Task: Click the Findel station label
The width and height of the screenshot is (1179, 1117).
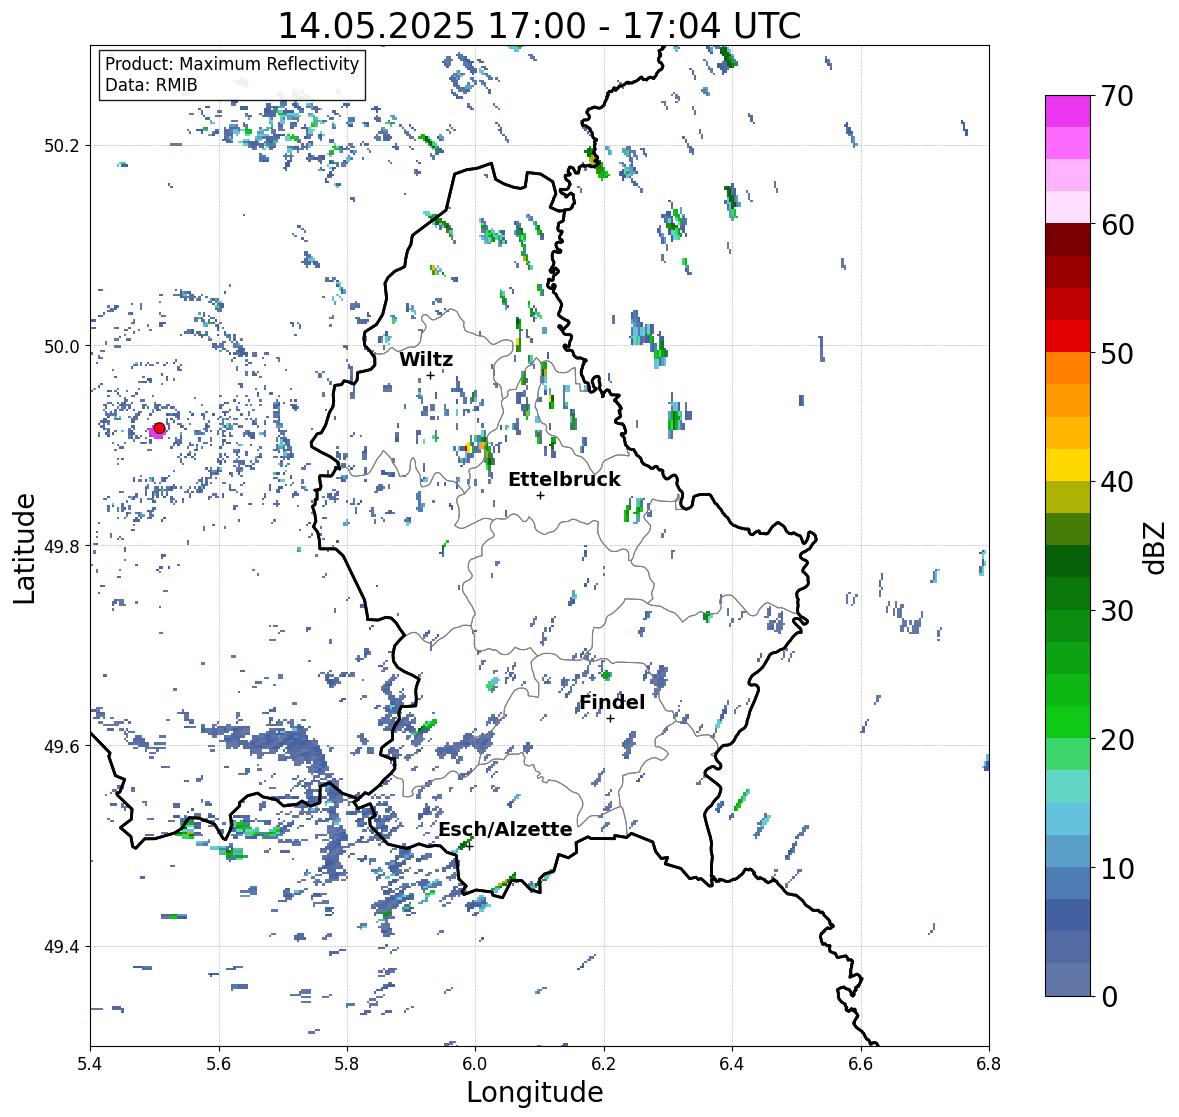Action: tap(612, 702)
